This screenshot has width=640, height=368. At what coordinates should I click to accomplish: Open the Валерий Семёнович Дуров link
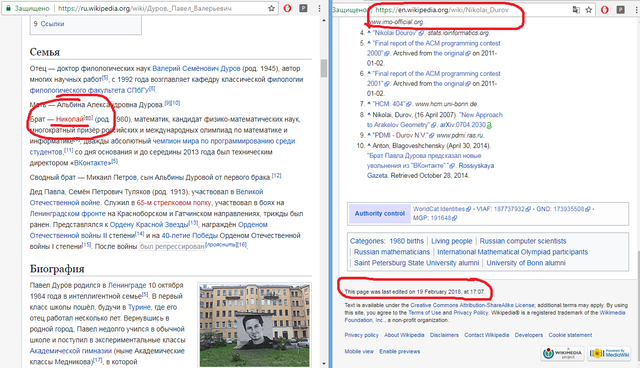[x=196, y=68]
